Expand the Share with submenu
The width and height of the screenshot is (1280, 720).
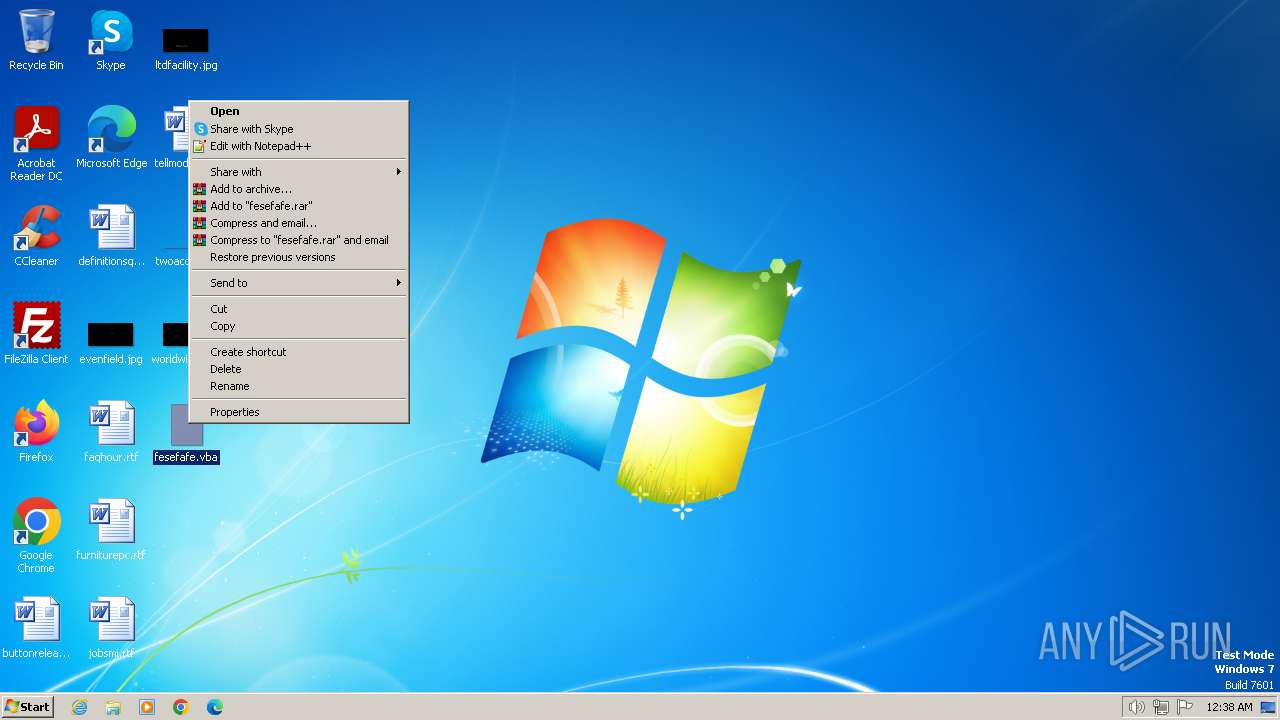299,172
